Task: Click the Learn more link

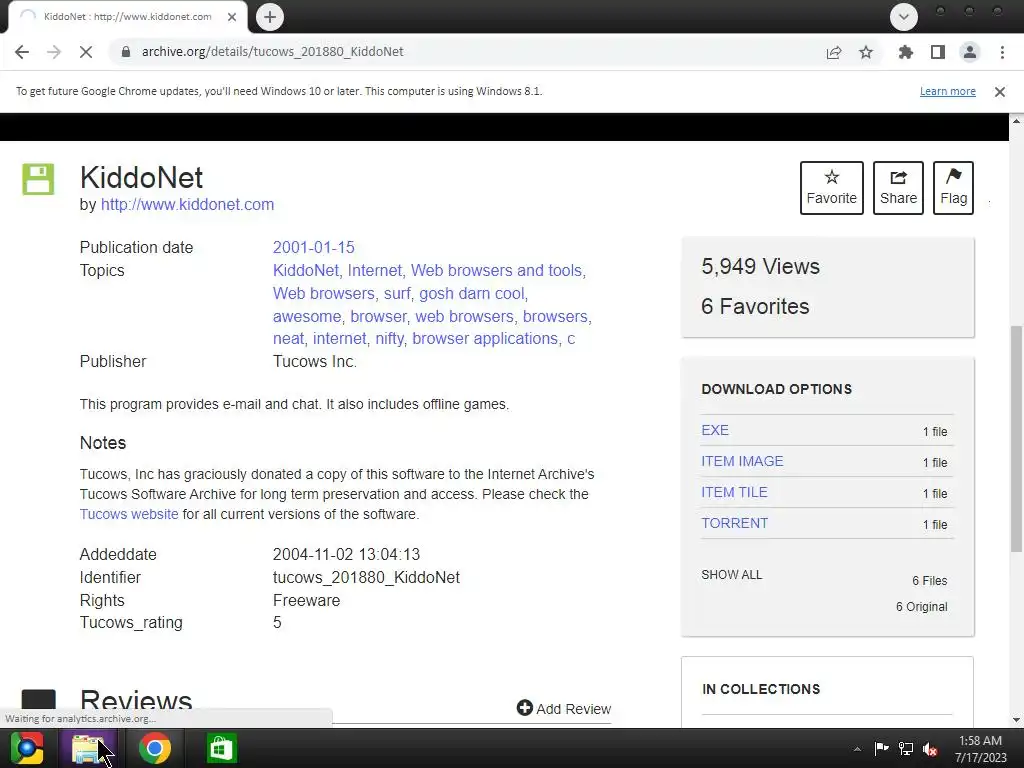Action: [948, 91]
